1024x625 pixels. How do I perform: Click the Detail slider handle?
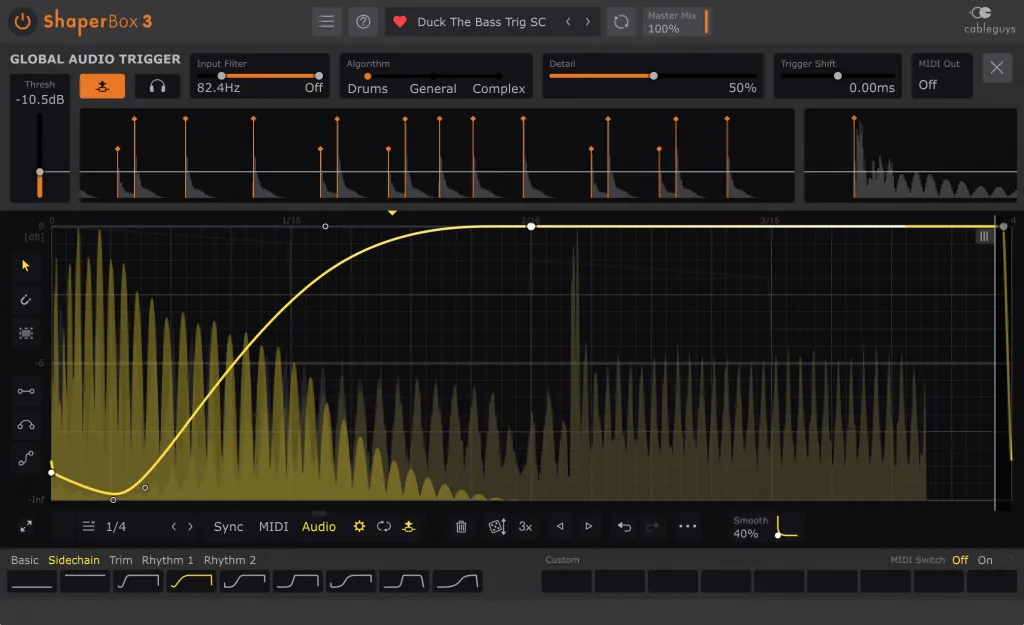coord(654,75)
